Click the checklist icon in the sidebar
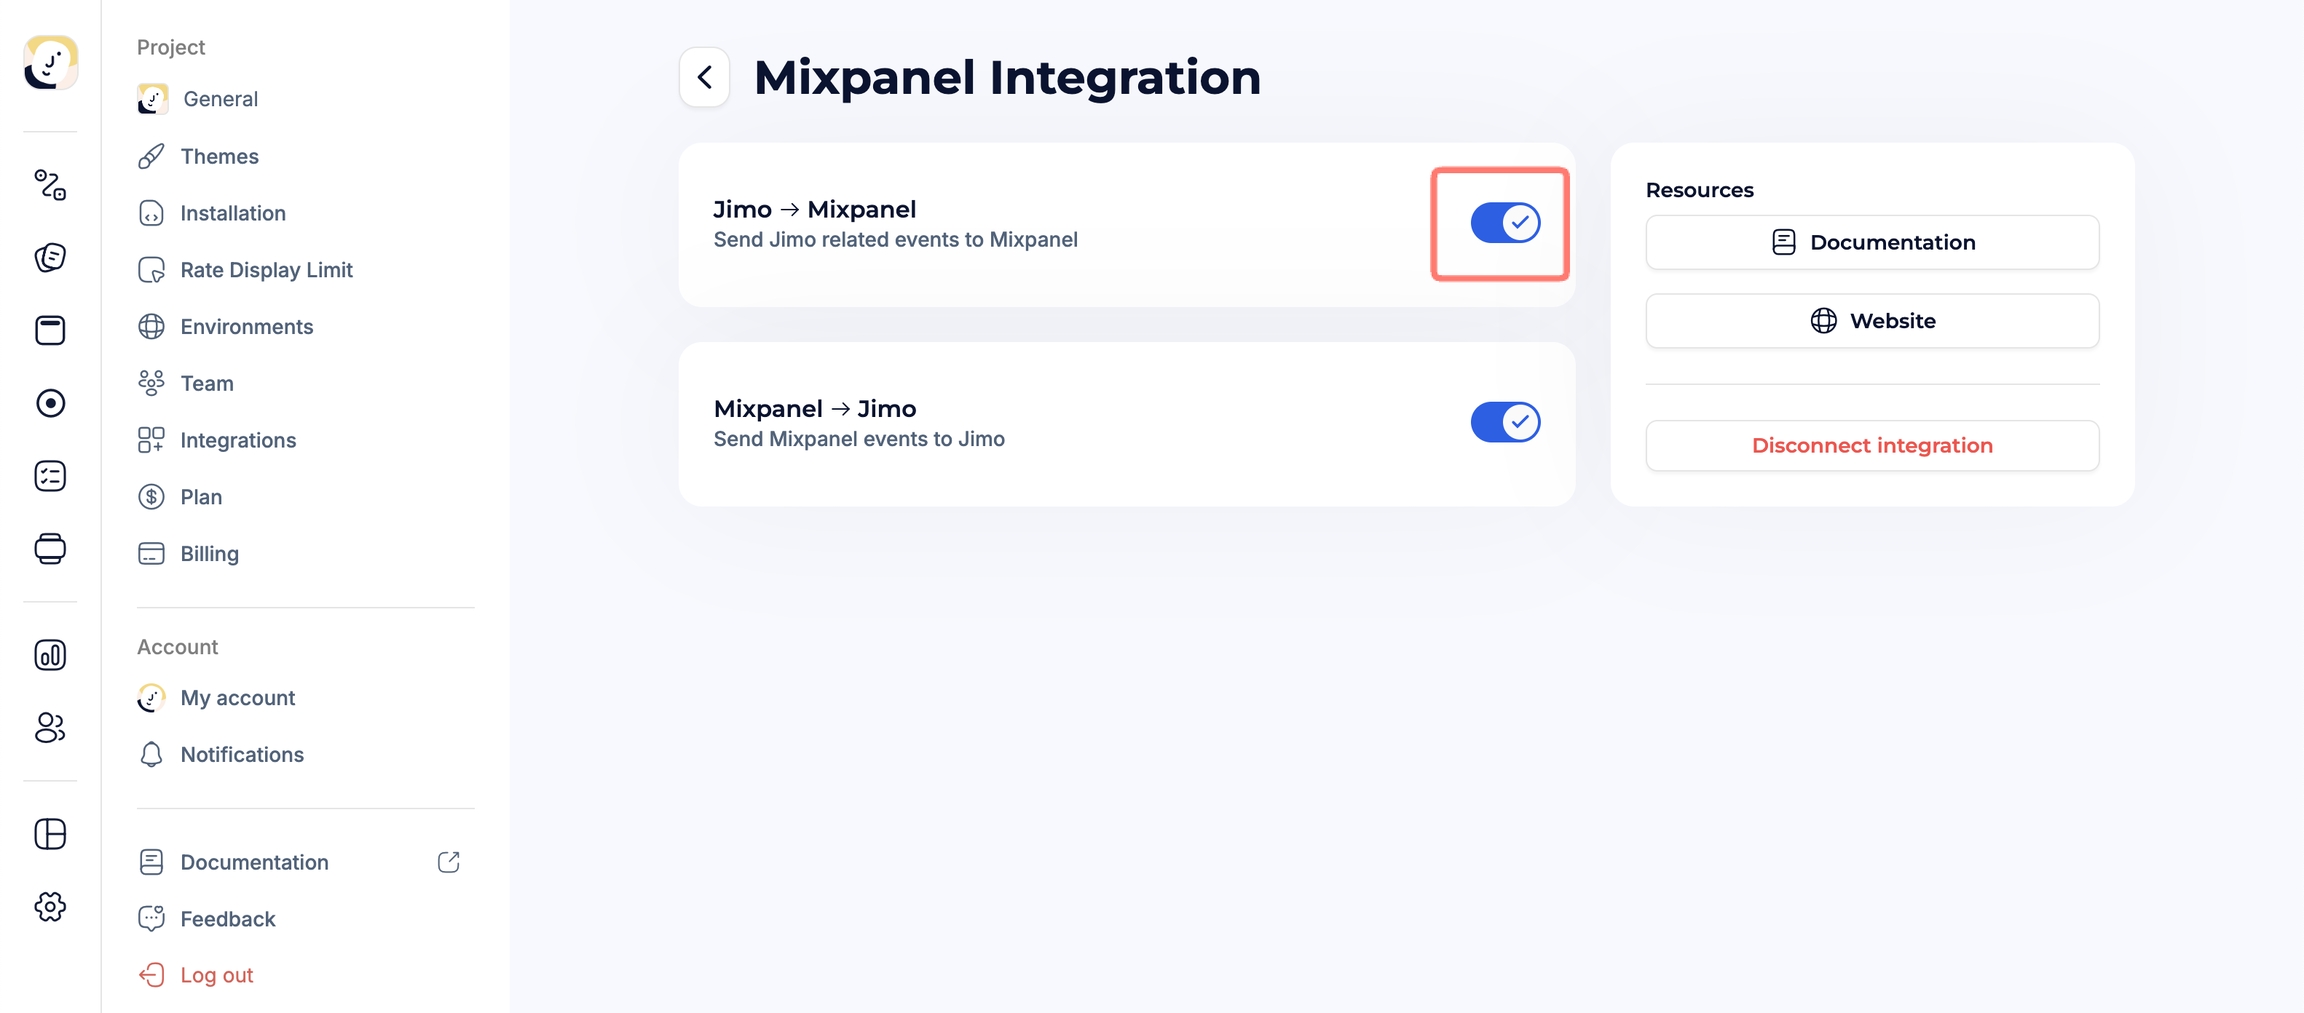Image resolution: width=2304 pixels, height=1013 pixels. [x=50, y=476]
